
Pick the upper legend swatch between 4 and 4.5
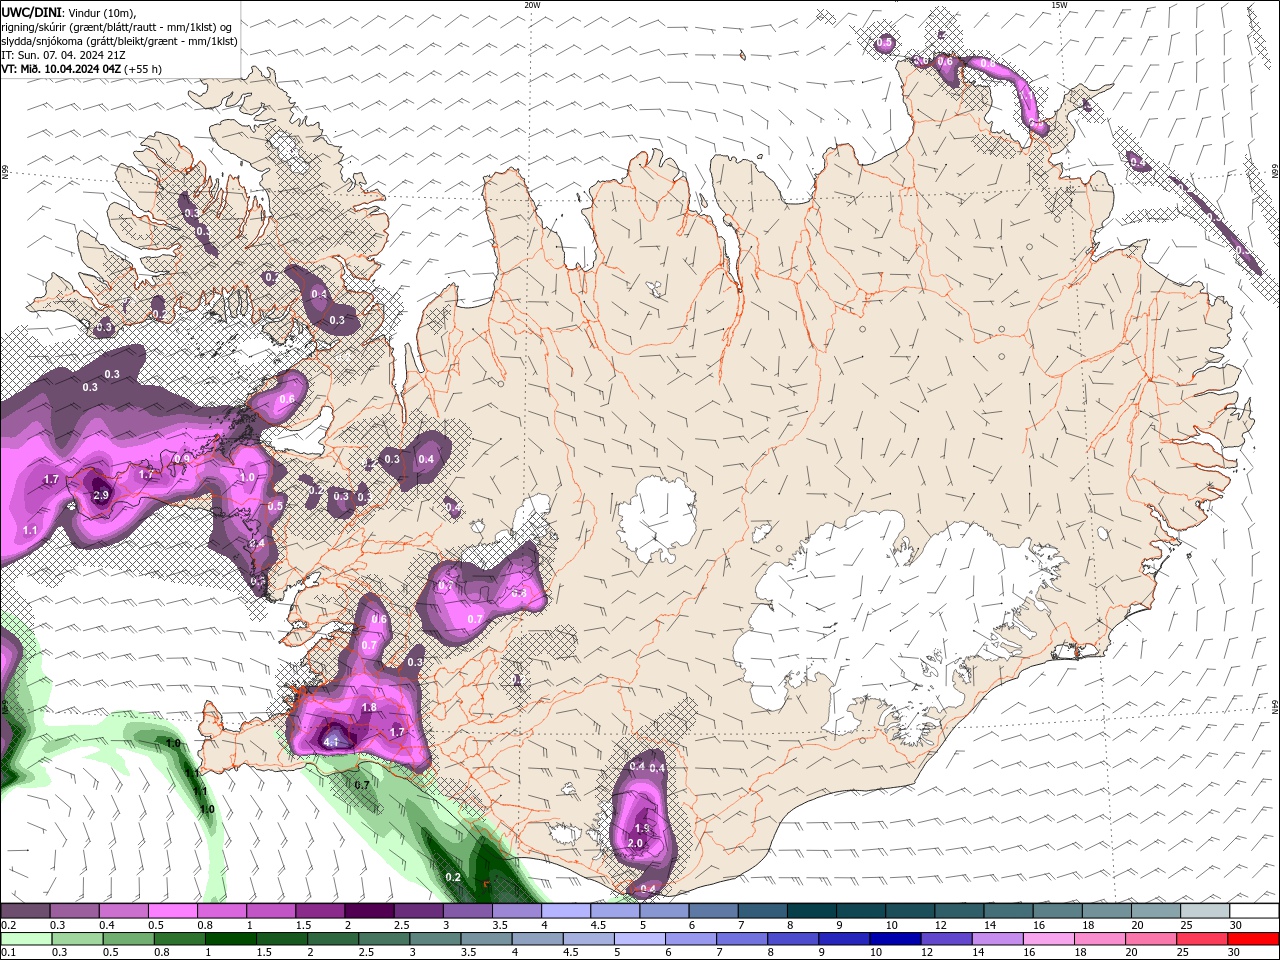(565, 911)
